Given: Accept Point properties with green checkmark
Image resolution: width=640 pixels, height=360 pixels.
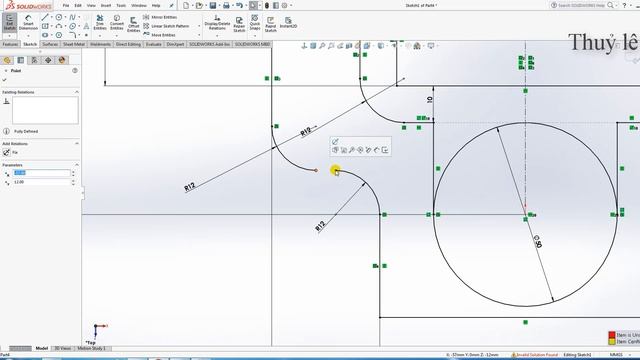Looking at the screenshot, I should [x=4, y=80].
